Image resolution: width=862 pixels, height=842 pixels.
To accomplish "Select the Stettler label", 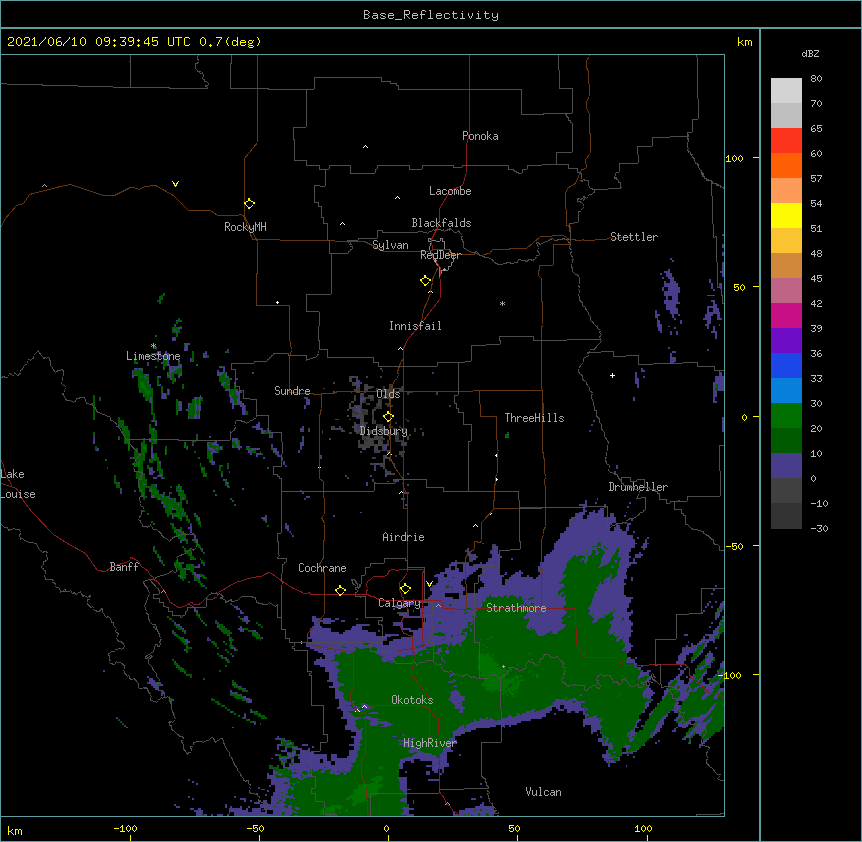I will click(634, 237).
